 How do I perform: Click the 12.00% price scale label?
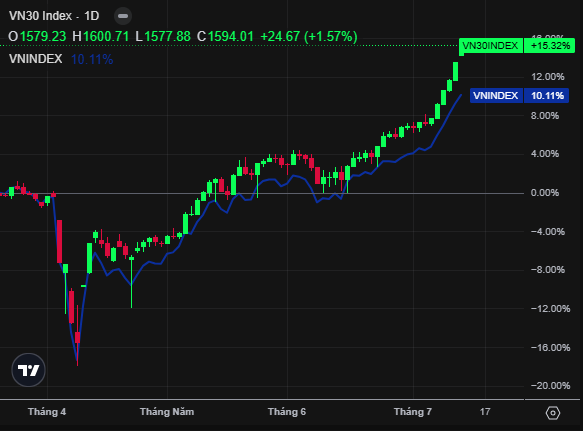tap(548, 77)
